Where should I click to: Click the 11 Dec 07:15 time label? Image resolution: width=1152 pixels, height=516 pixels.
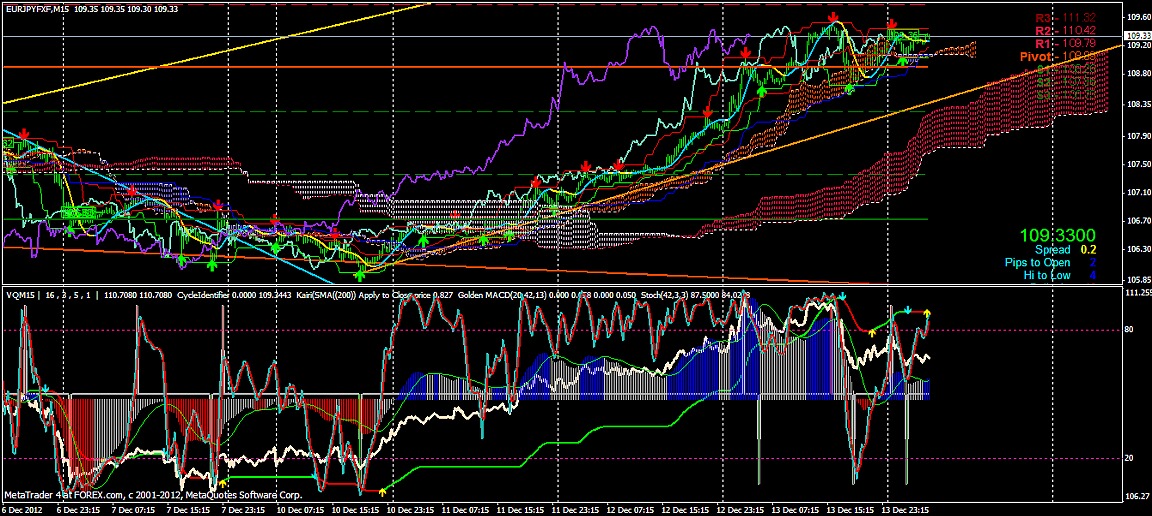pos(464,509)
